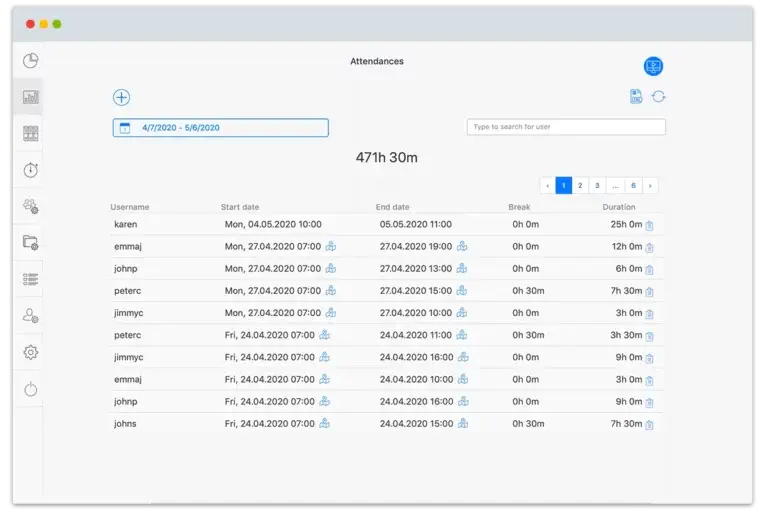The width and height of the screenshot is (768, 512).
Task: Add a new attendance with plus icon
Action: pos(121,98)
